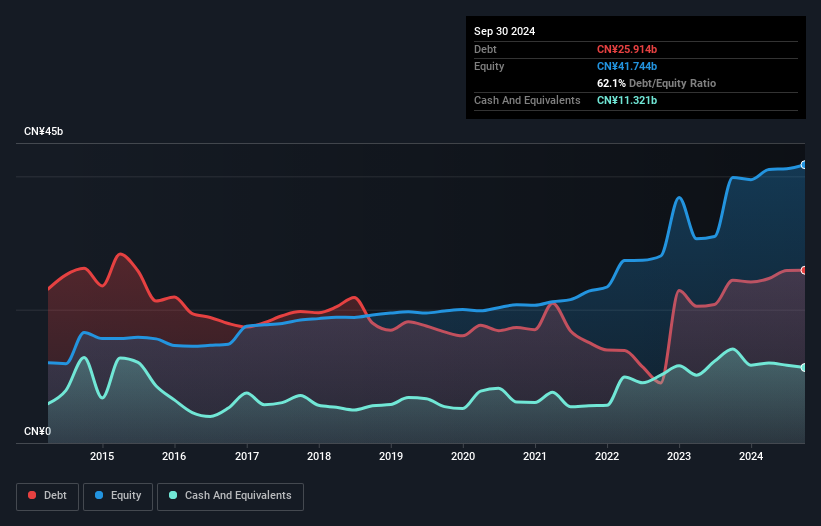Click the 2016 x-axis label
This screenshot has height=526, width=821.
[174, 456]
